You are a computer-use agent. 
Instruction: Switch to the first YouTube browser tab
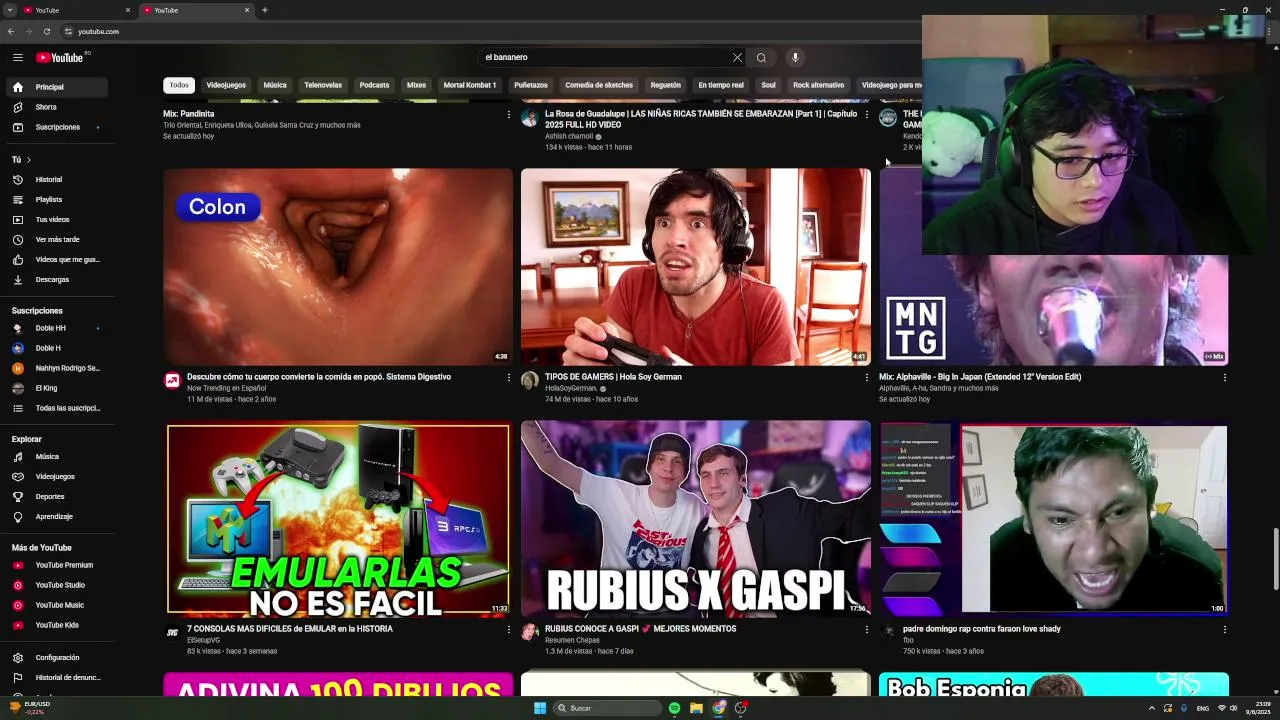(77, 10)
